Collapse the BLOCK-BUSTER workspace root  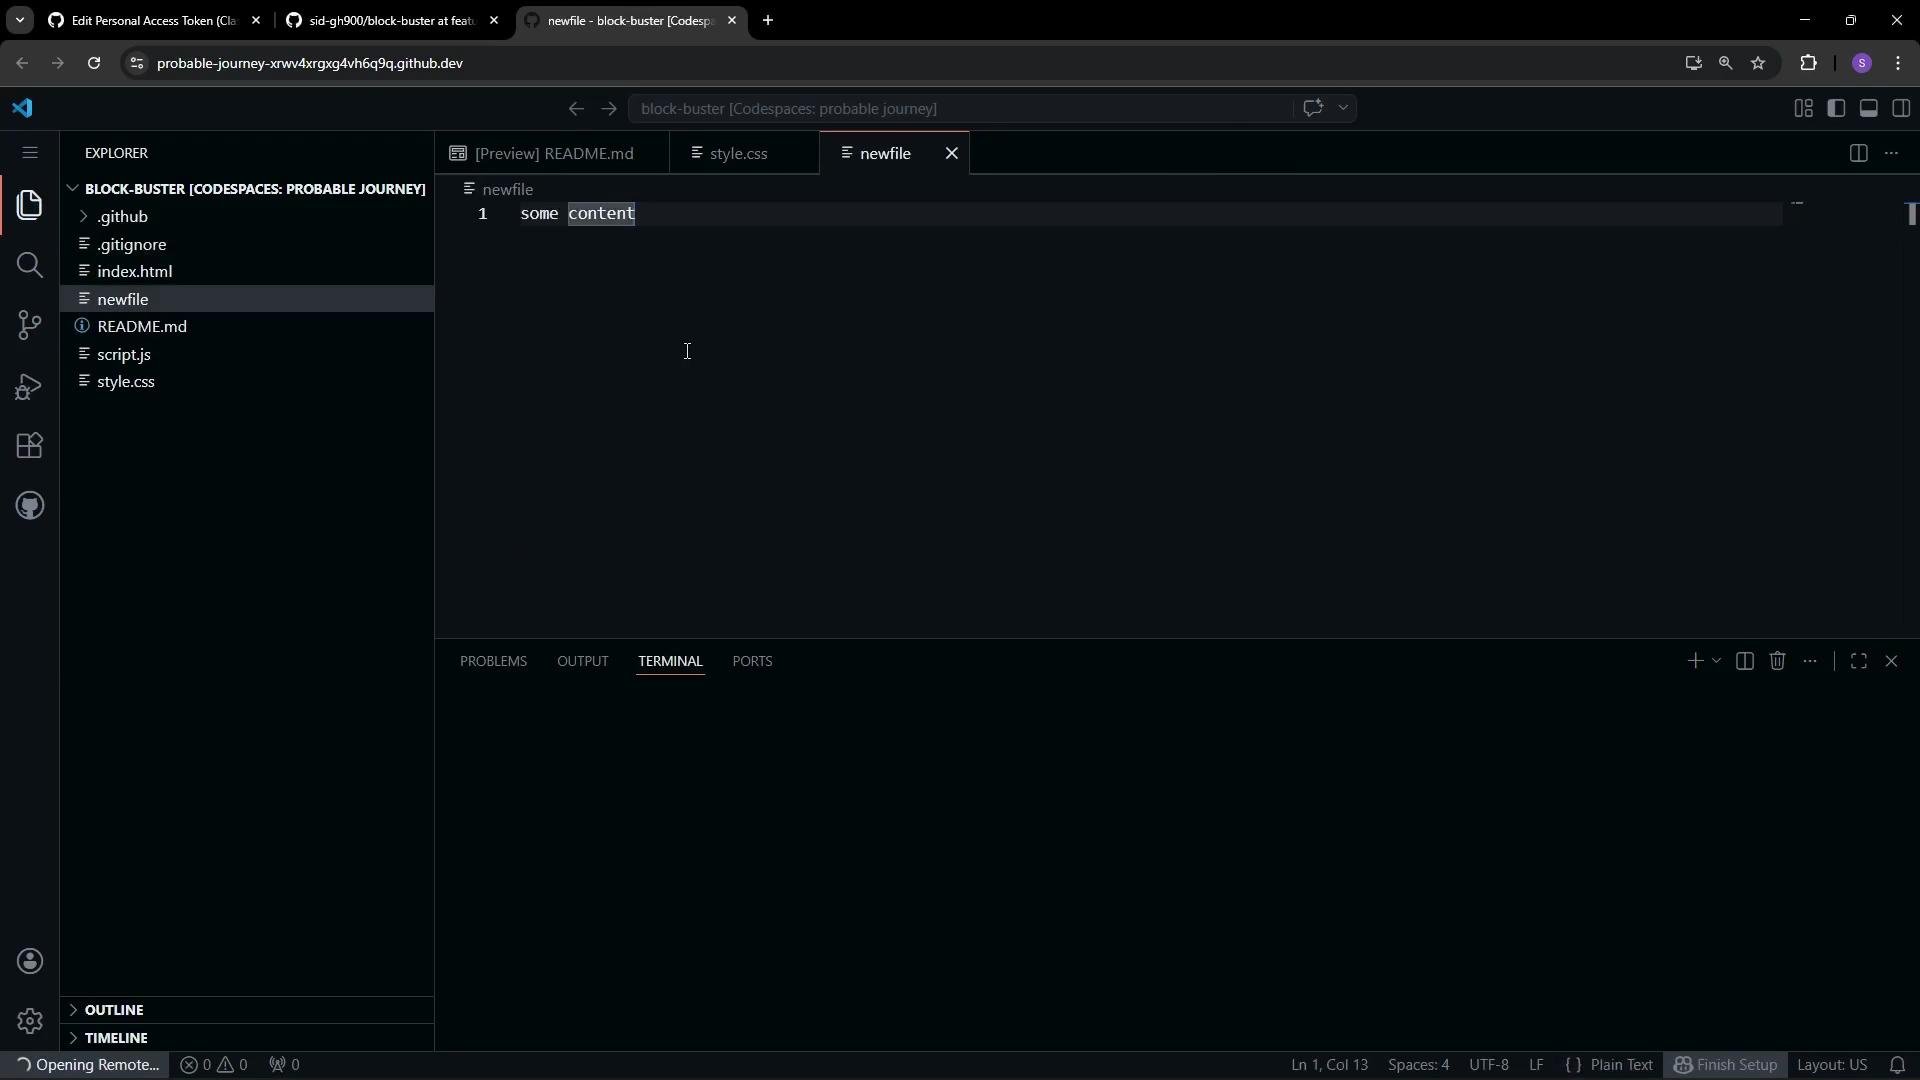(x=247, y=189)
